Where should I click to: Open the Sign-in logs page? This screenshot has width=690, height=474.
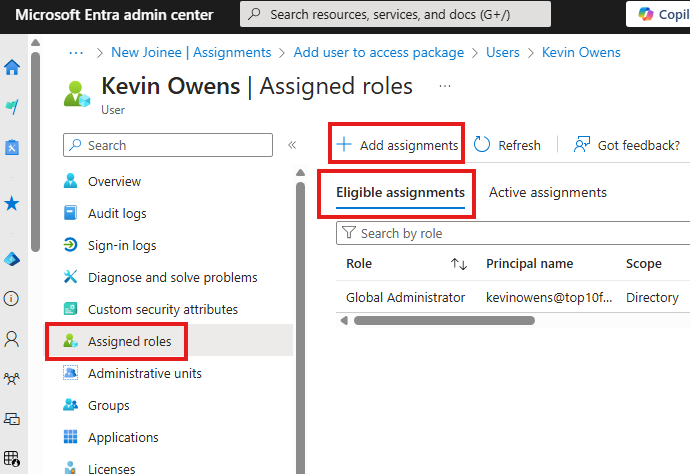tap(121, 245)
